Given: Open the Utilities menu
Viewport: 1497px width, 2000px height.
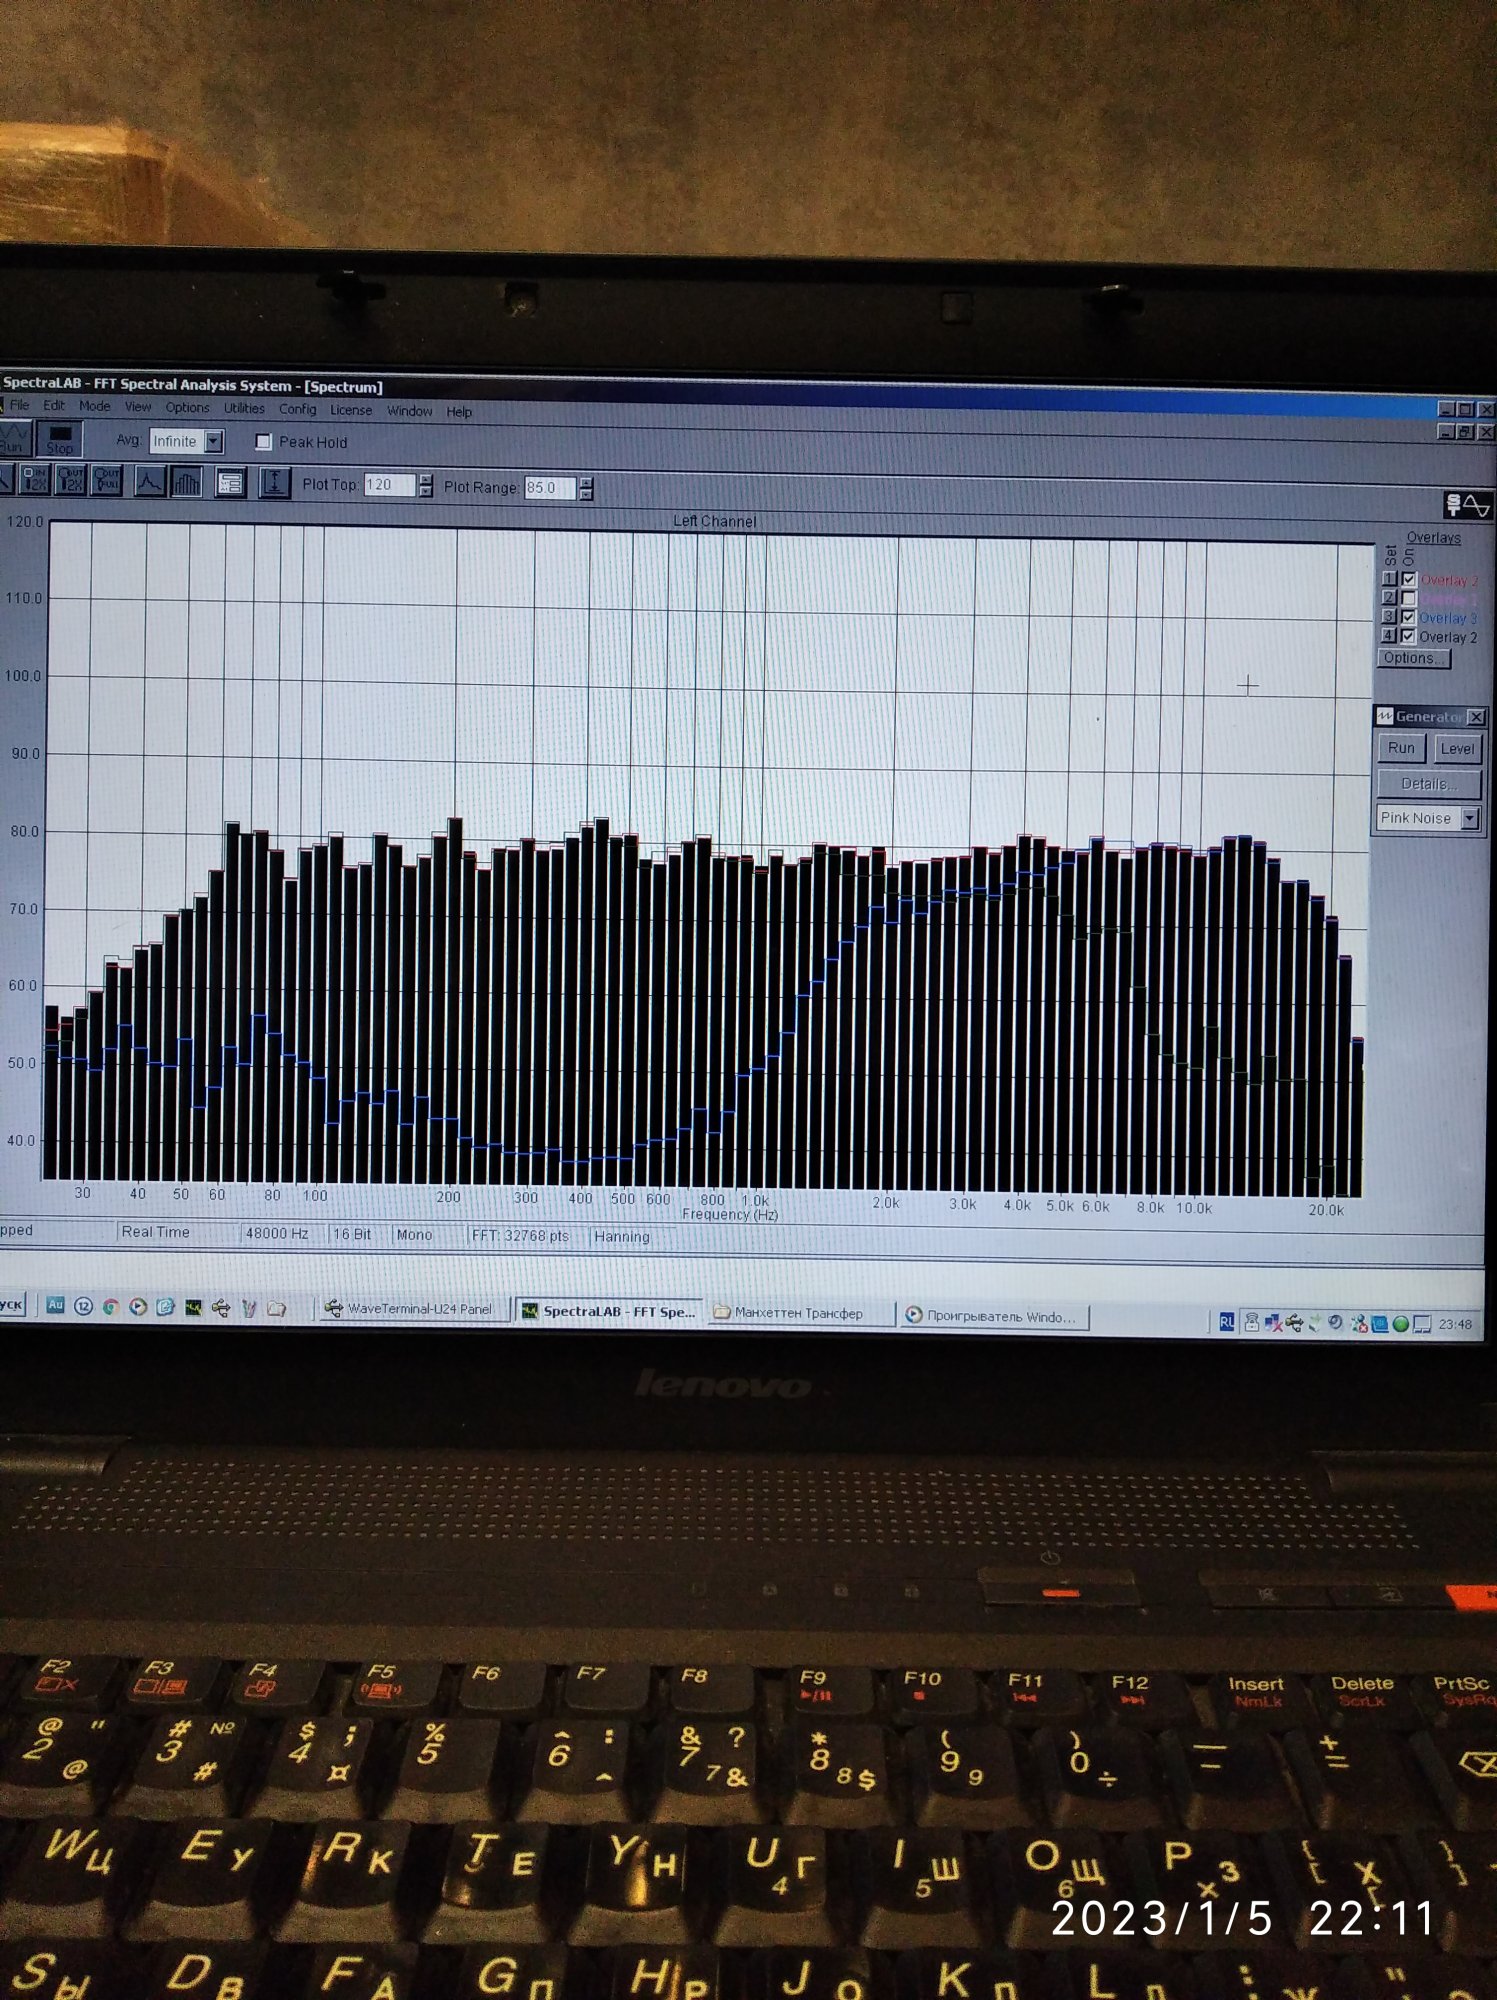Looking at the screenshot, I should pos(244,408).
